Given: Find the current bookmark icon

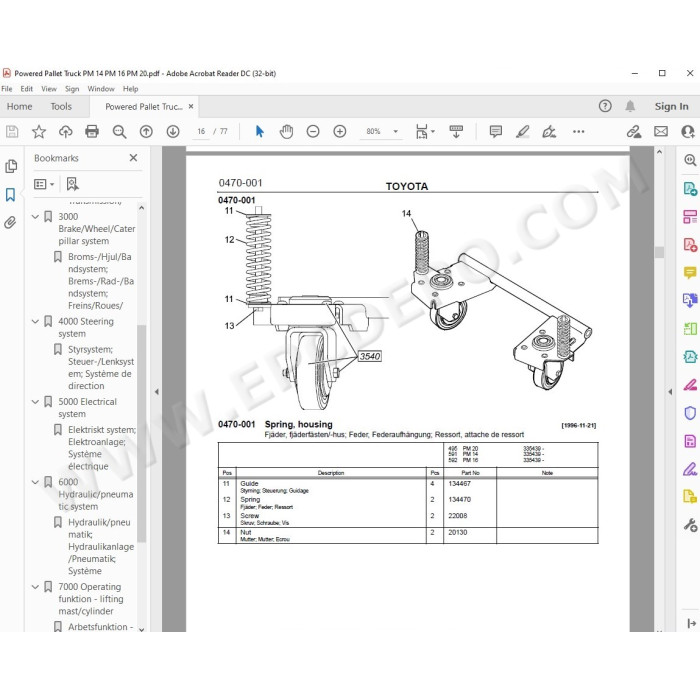Looking at the screenshot, I should (72, 184).
